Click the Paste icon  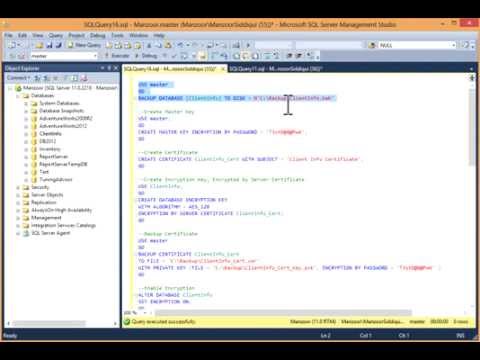[168, 45]
